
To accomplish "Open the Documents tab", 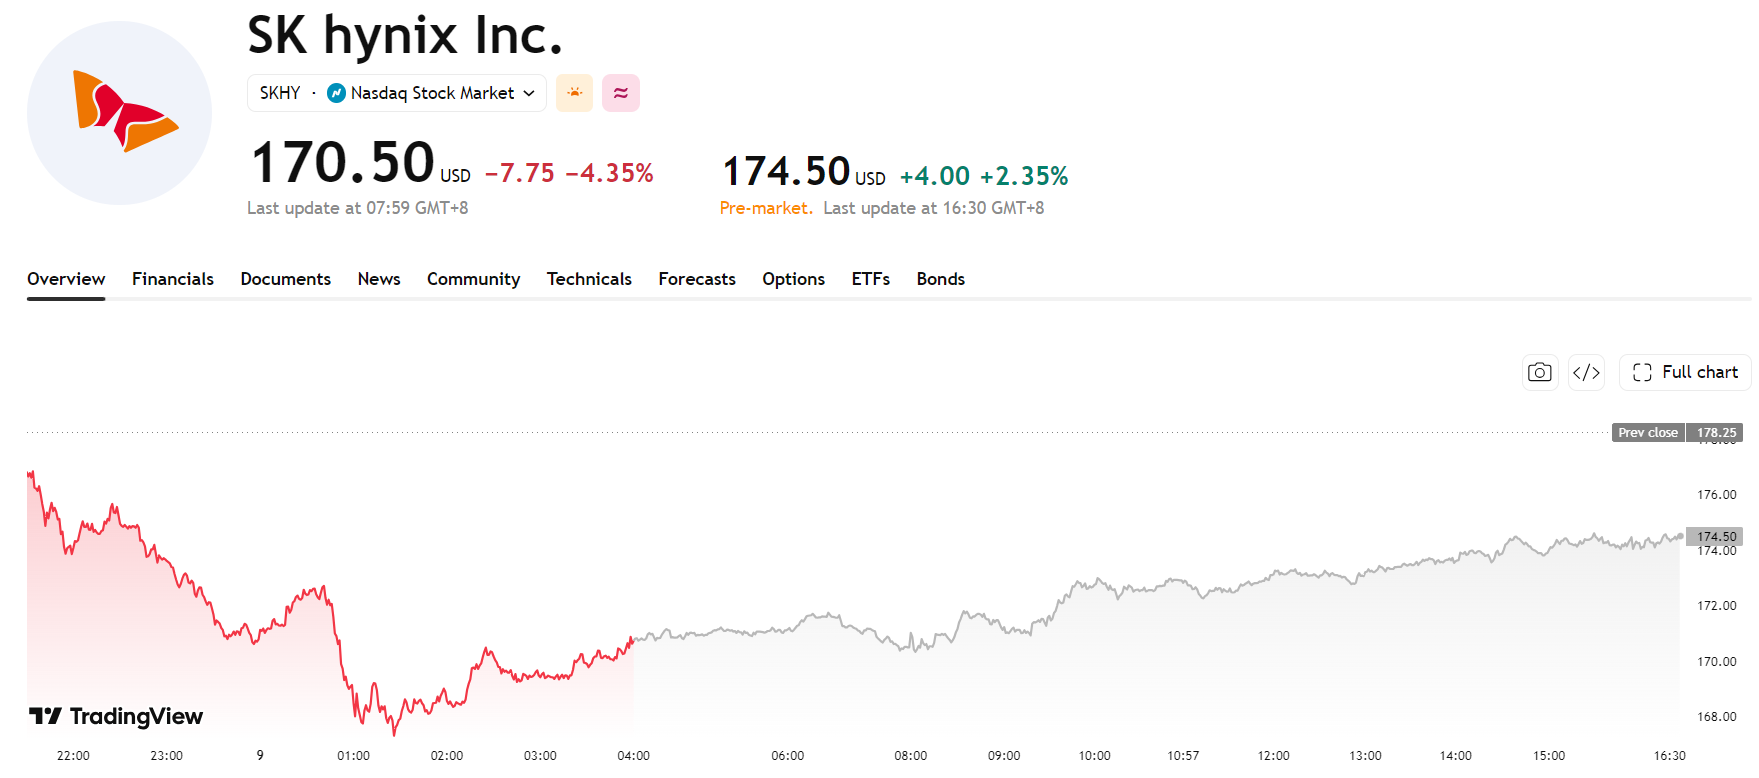I will point(286,279).
